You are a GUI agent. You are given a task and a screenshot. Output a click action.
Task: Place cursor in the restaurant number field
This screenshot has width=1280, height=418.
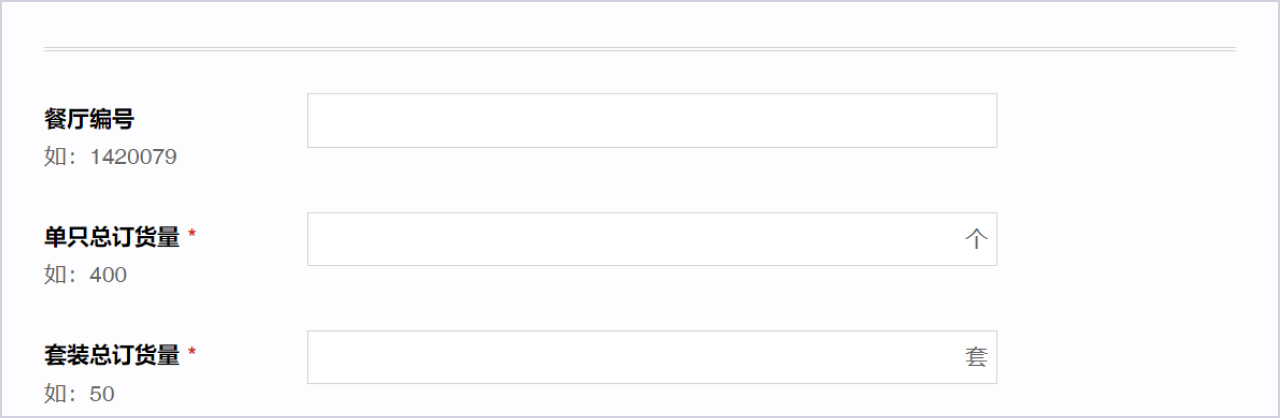point(651,121)
